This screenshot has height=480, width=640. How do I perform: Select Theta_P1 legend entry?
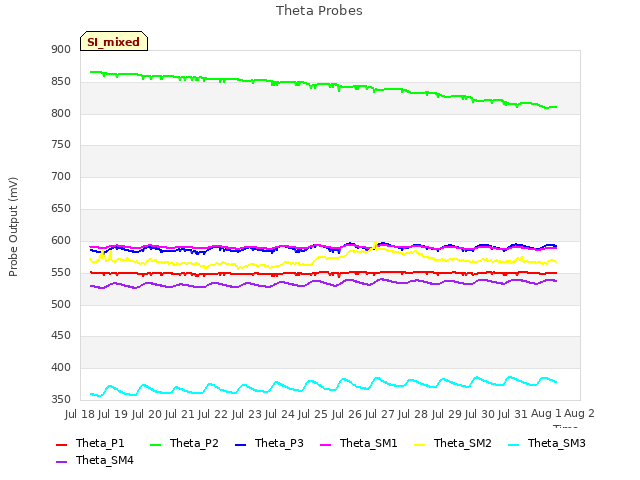[x=90, y=443]
